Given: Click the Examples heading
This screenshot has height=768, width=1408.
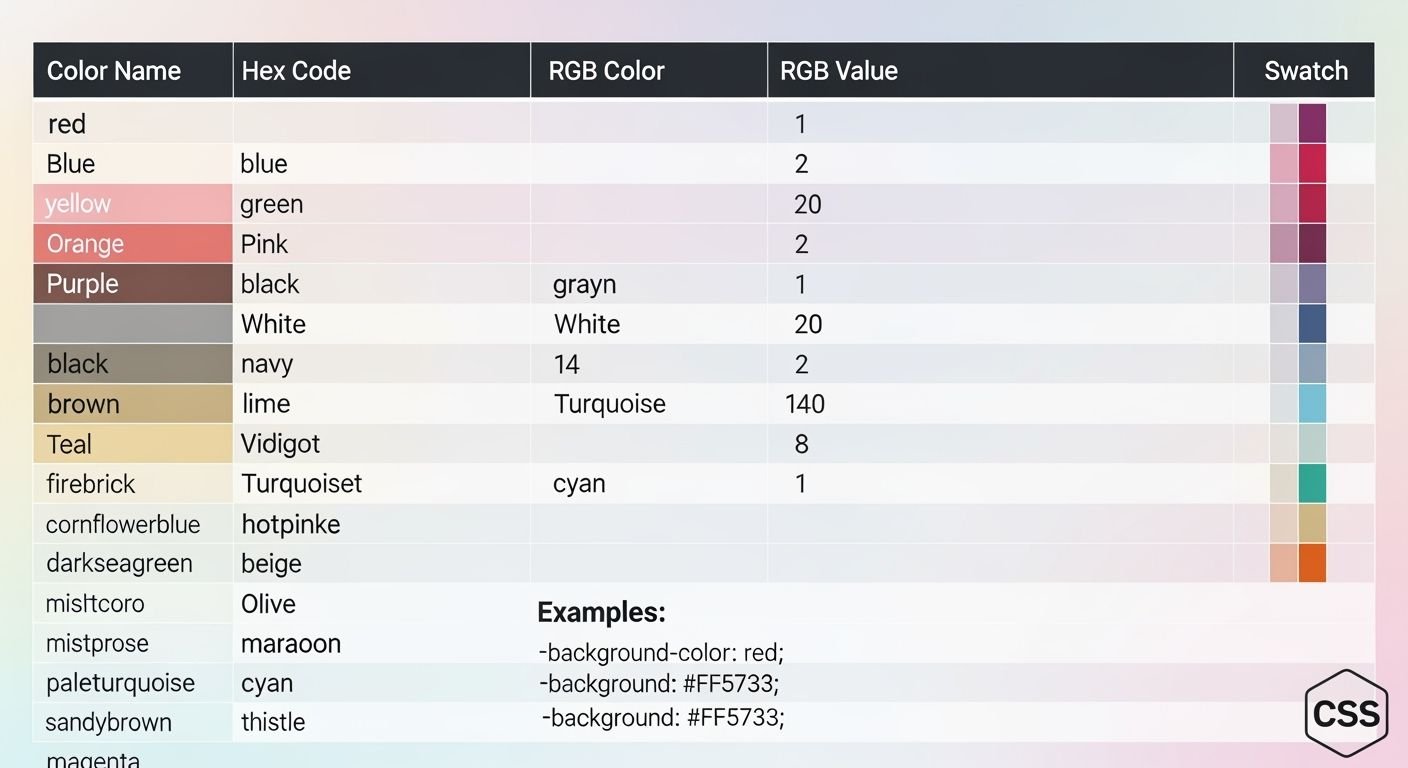Looking at the screenshot, I should coord(601,612).
